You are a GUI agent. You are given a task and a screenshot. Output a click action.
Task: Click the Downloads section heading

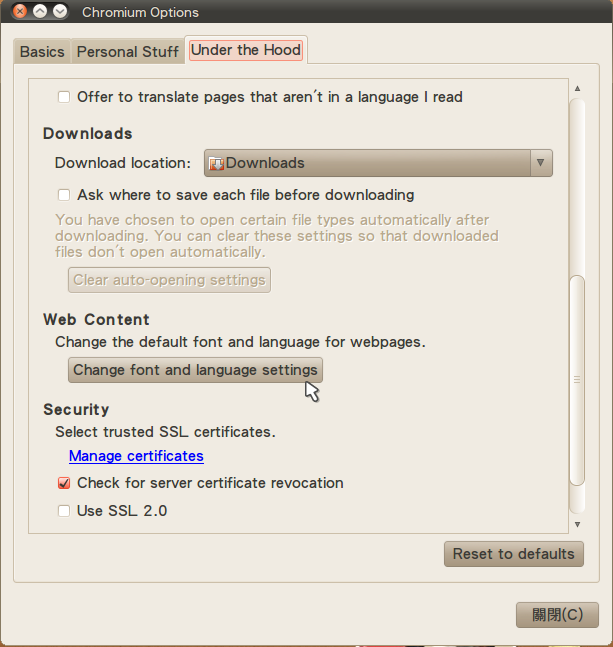[x=88, y=134]
